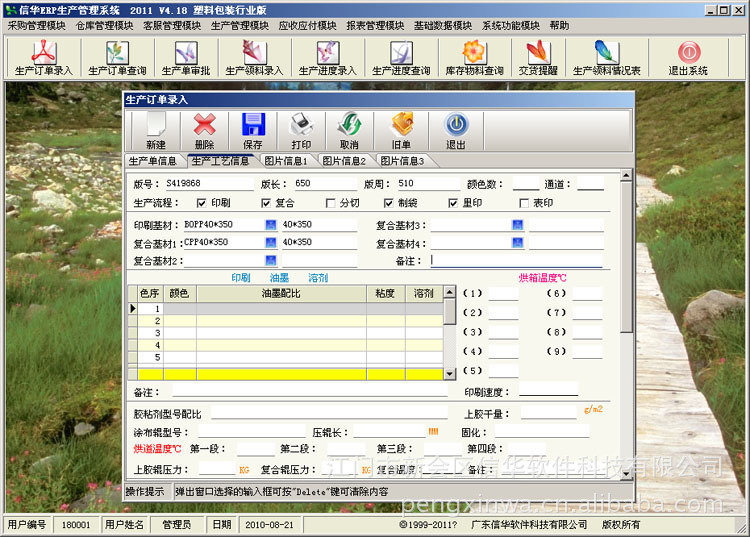
Task: Click 打印 printer icon
Action: coord(301,131)
